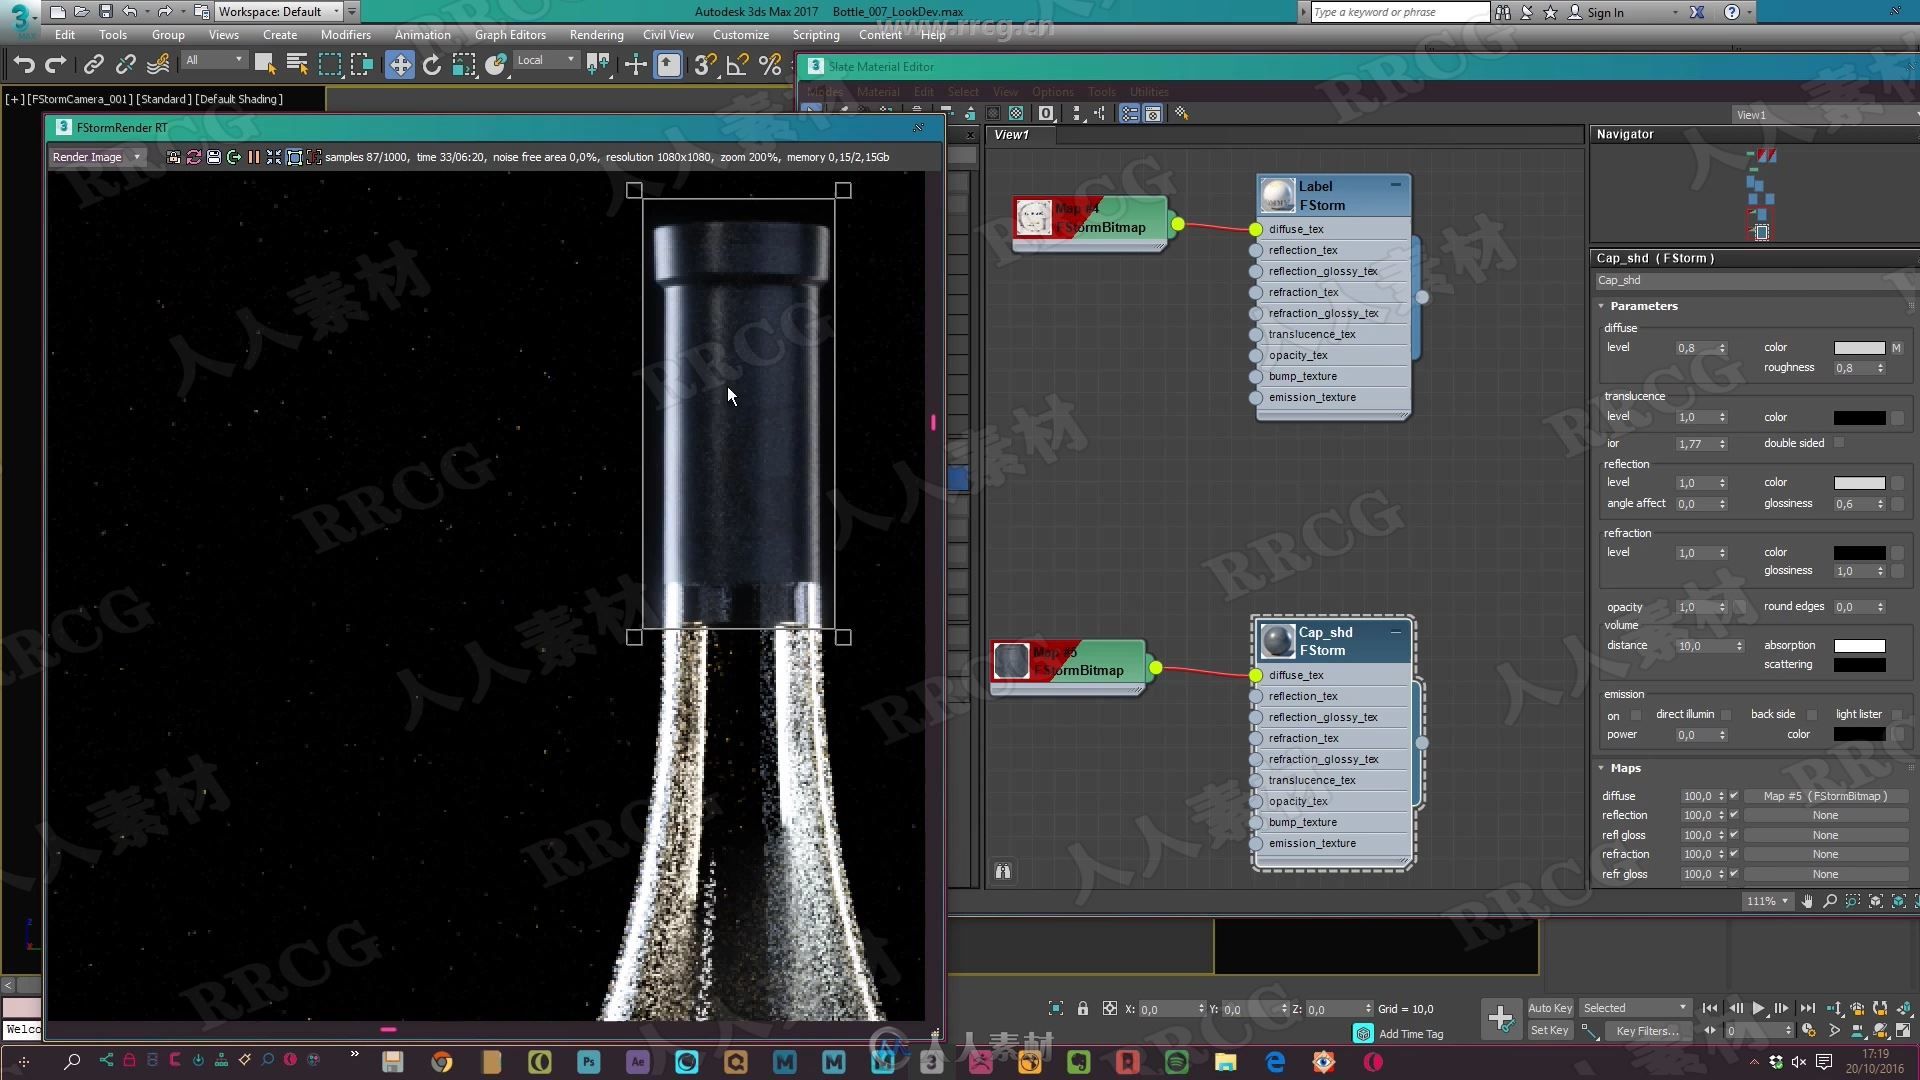Enable emission 'on' checkbox
Image resolution: width=1920 pixels, height=1080 pixels.
point(1636,715)
